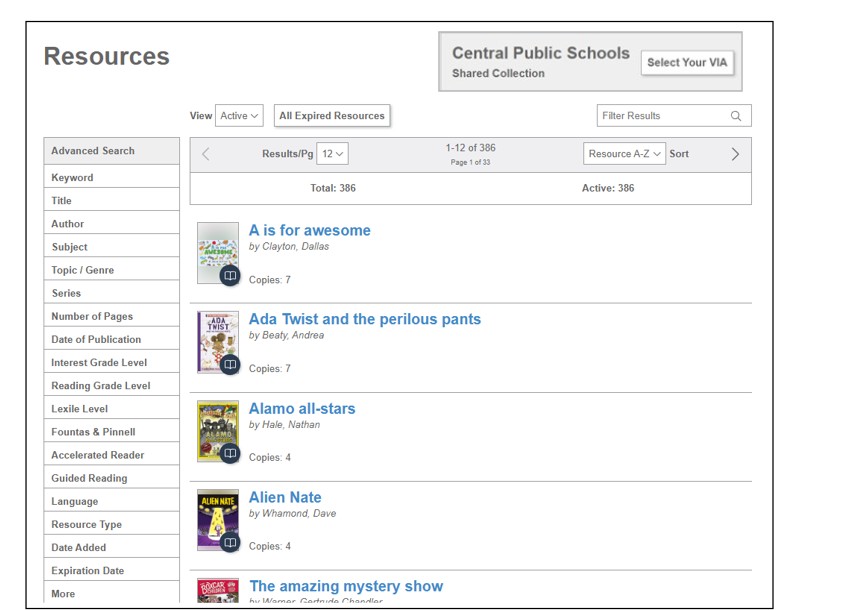853x610 pixels.
Task: Click the Select Your VIA button
Action: [687, 62]
